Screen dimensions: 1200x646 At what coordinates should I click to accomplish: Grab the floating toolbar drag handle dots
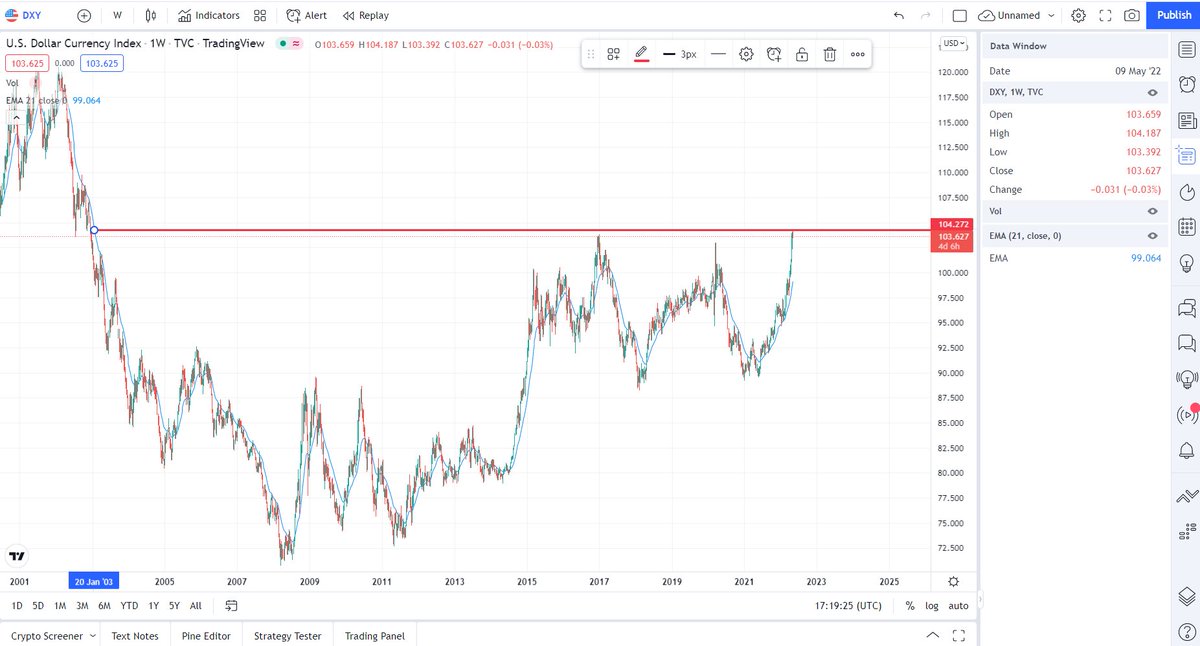590,54
